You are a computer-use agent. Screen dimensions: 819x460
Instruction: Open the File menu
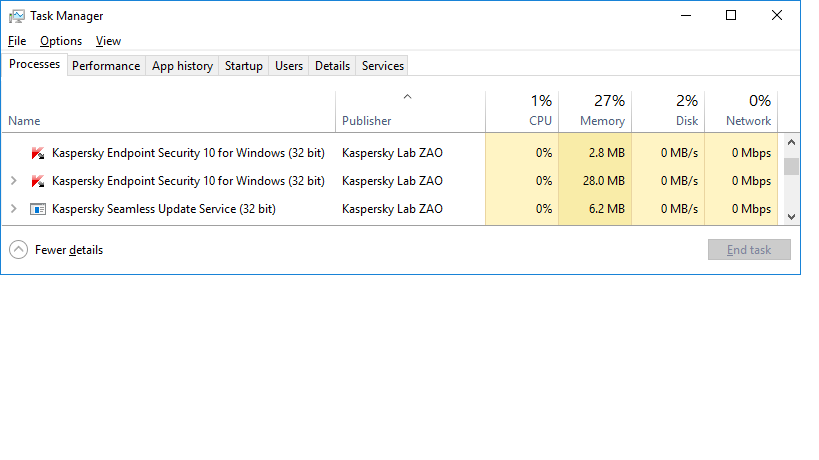(x=17, y=41)
